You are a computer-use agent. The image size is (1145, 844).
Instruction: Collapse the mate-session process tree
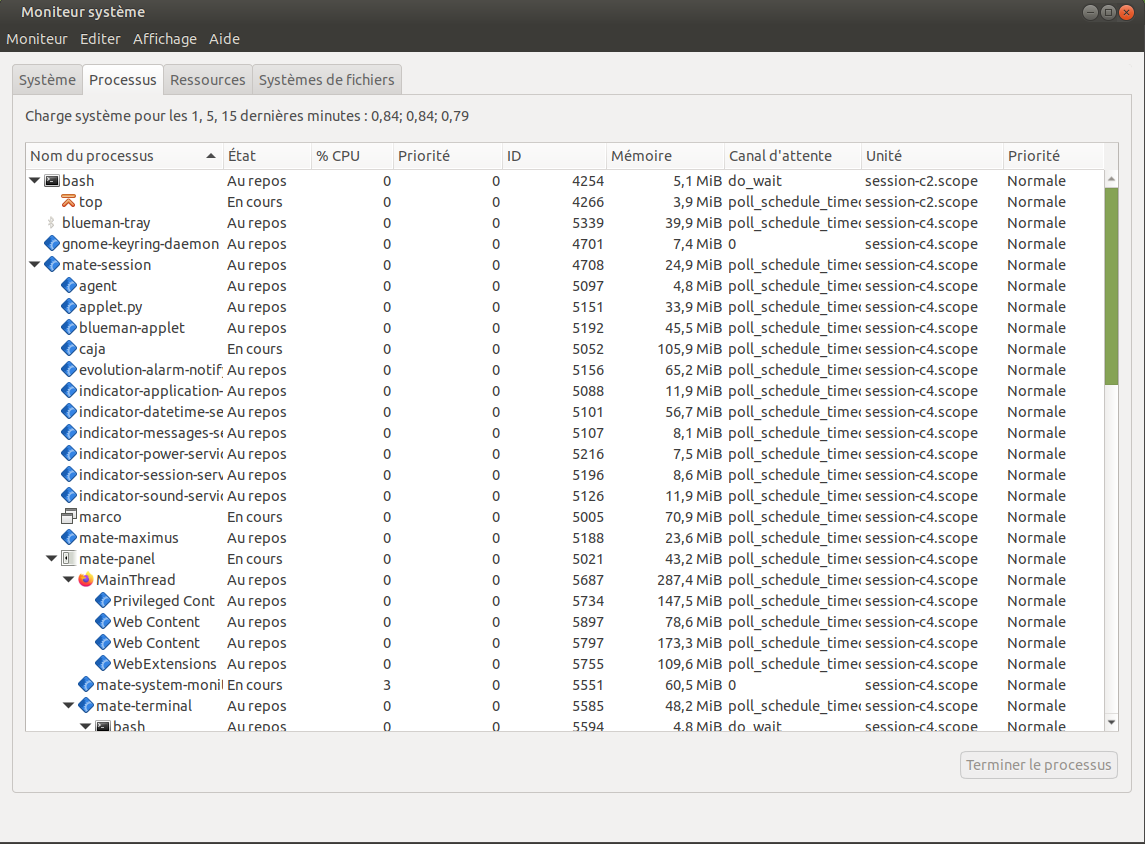(x=35, y=265)
